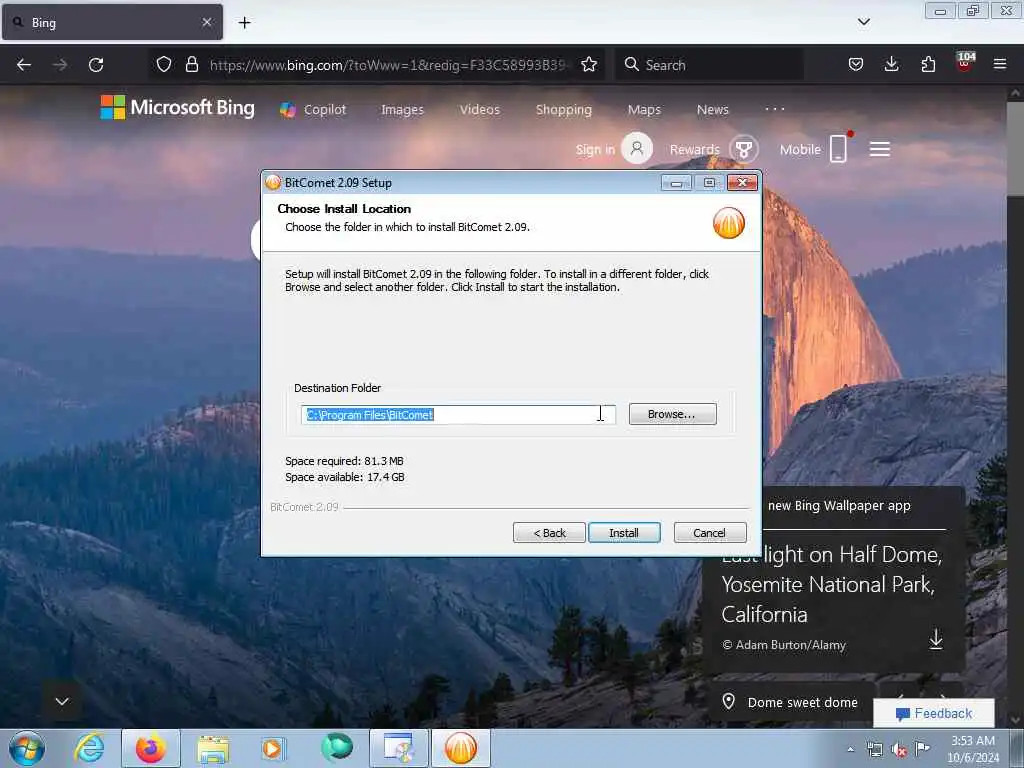
Task: Open a new tab with plus
Action: click(244, 23)
